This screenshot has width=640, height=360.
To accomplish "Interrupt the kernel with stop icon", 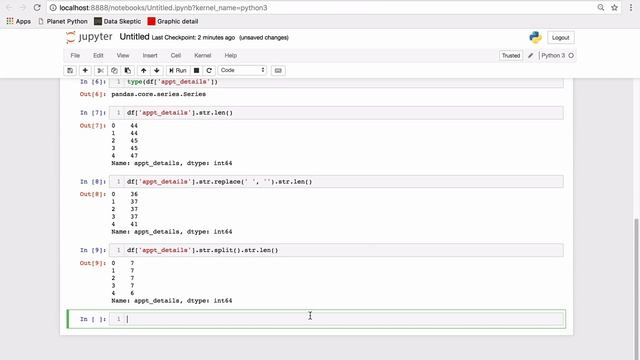I will 196,71.
